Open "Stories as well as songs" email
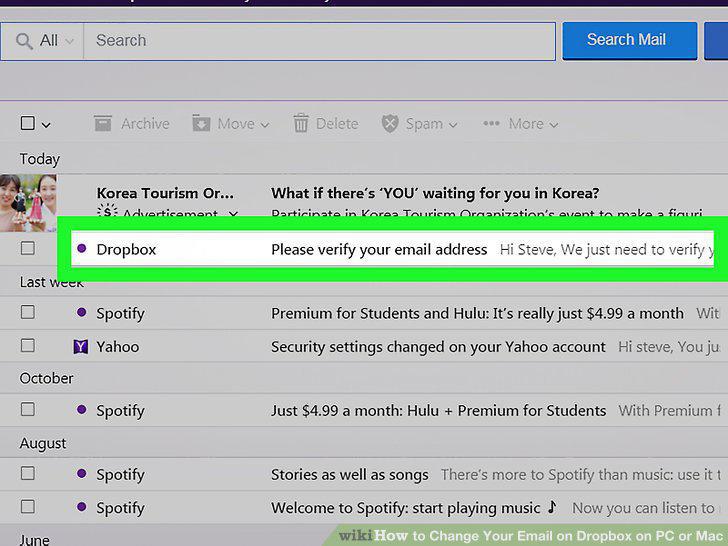The image size is (728, 546). [350, 475]
